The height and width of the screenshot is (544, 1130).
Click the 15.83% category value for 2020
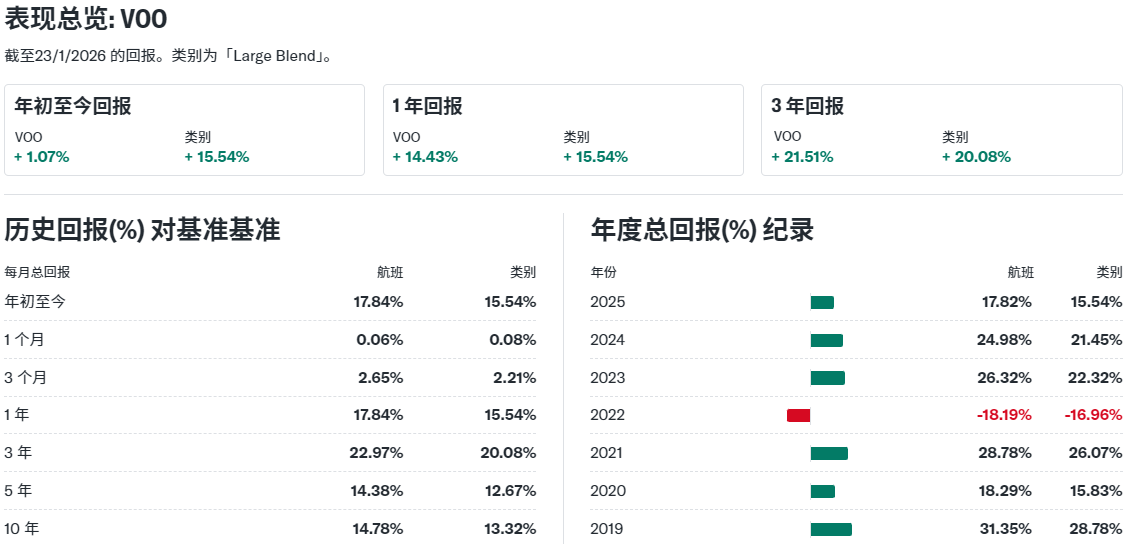(1097, 491)
